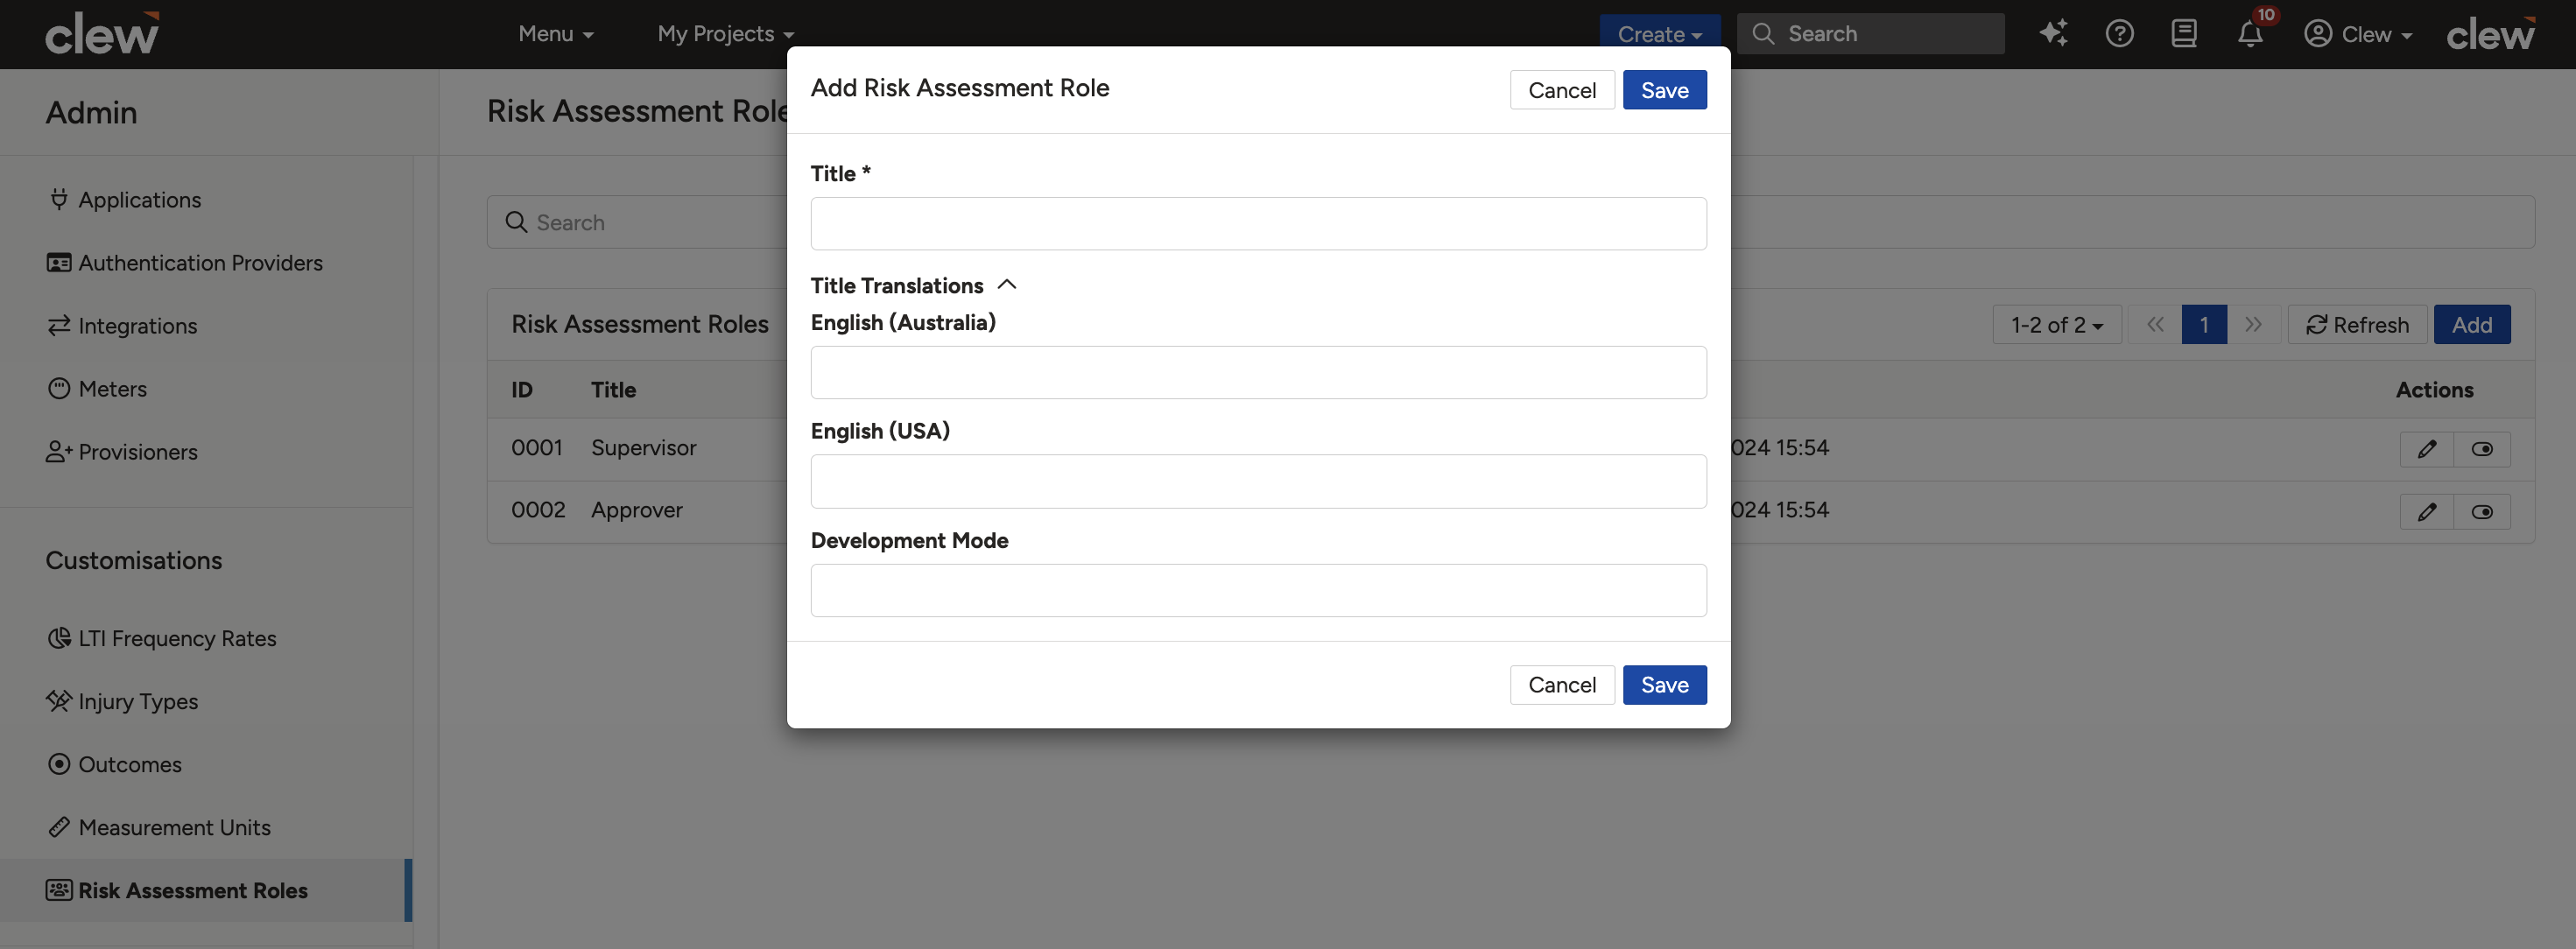Screen dimensions: 2576x949
Task: Open the Menu dropdown in top bar
Action: coord(556,33)
